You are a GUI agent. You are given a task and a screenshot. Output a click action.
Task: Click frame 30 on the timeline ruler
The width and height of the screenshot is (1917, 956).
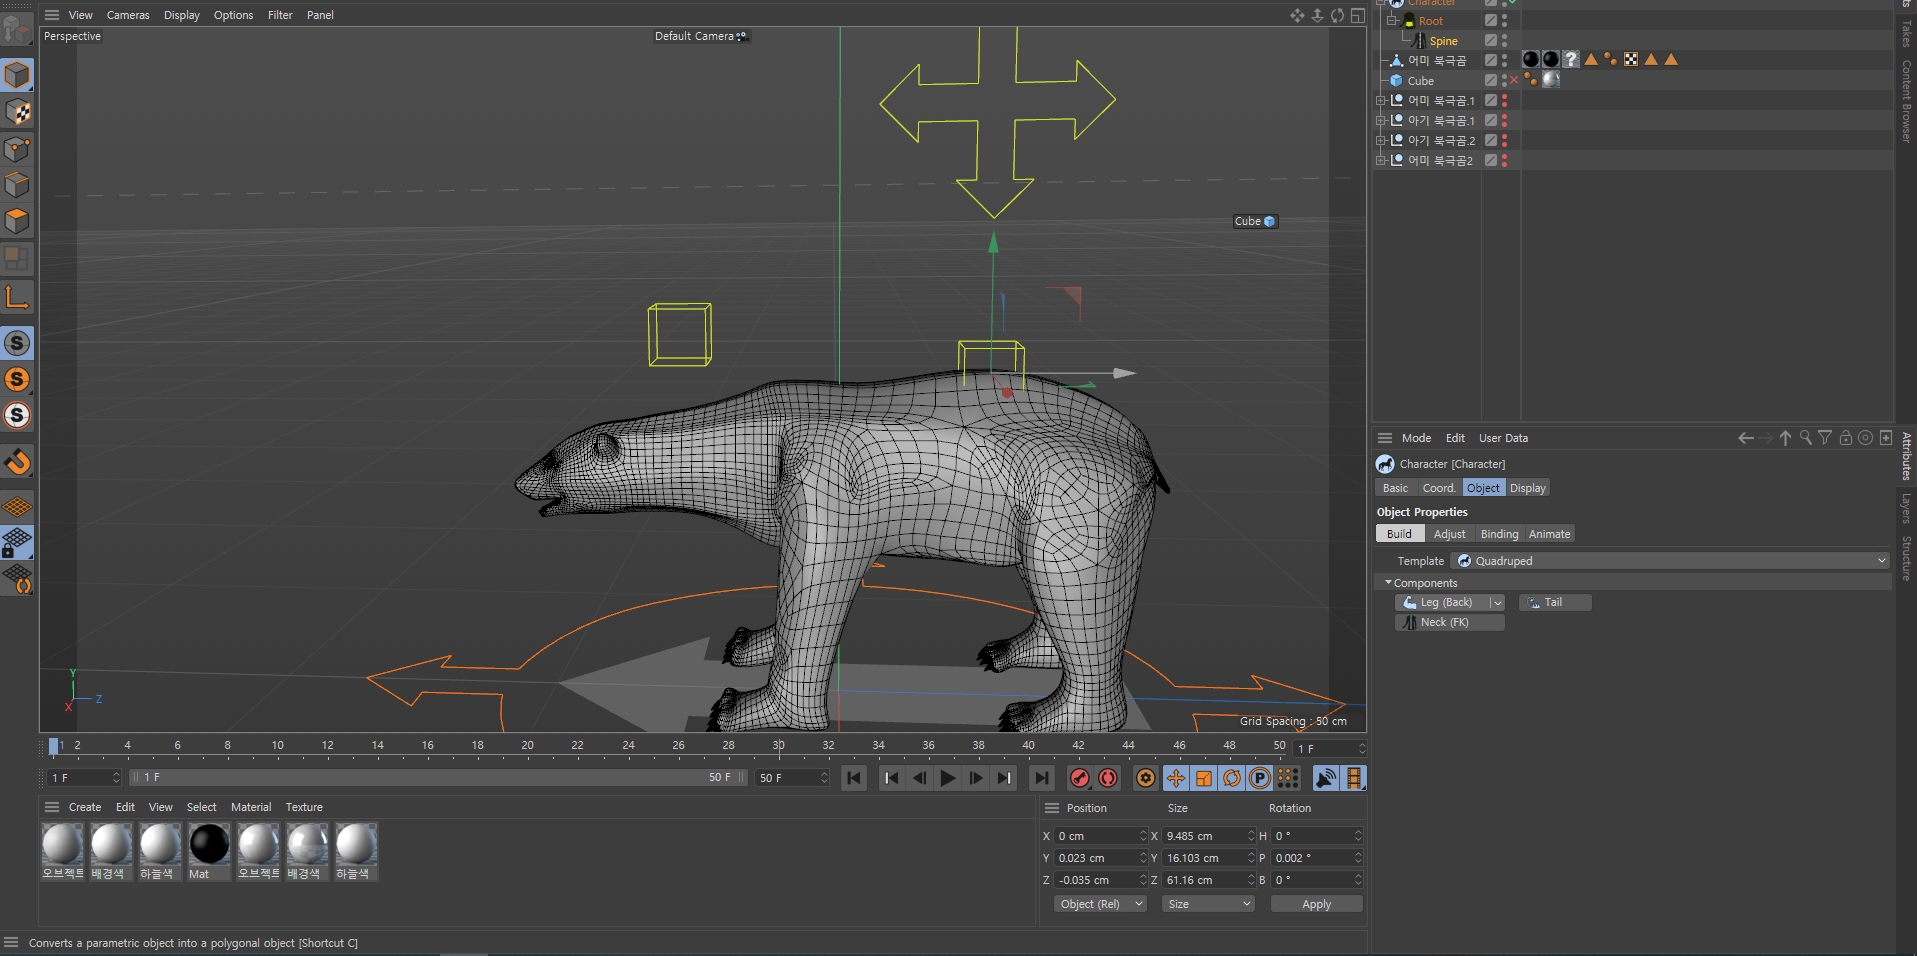tap(779, 746)
